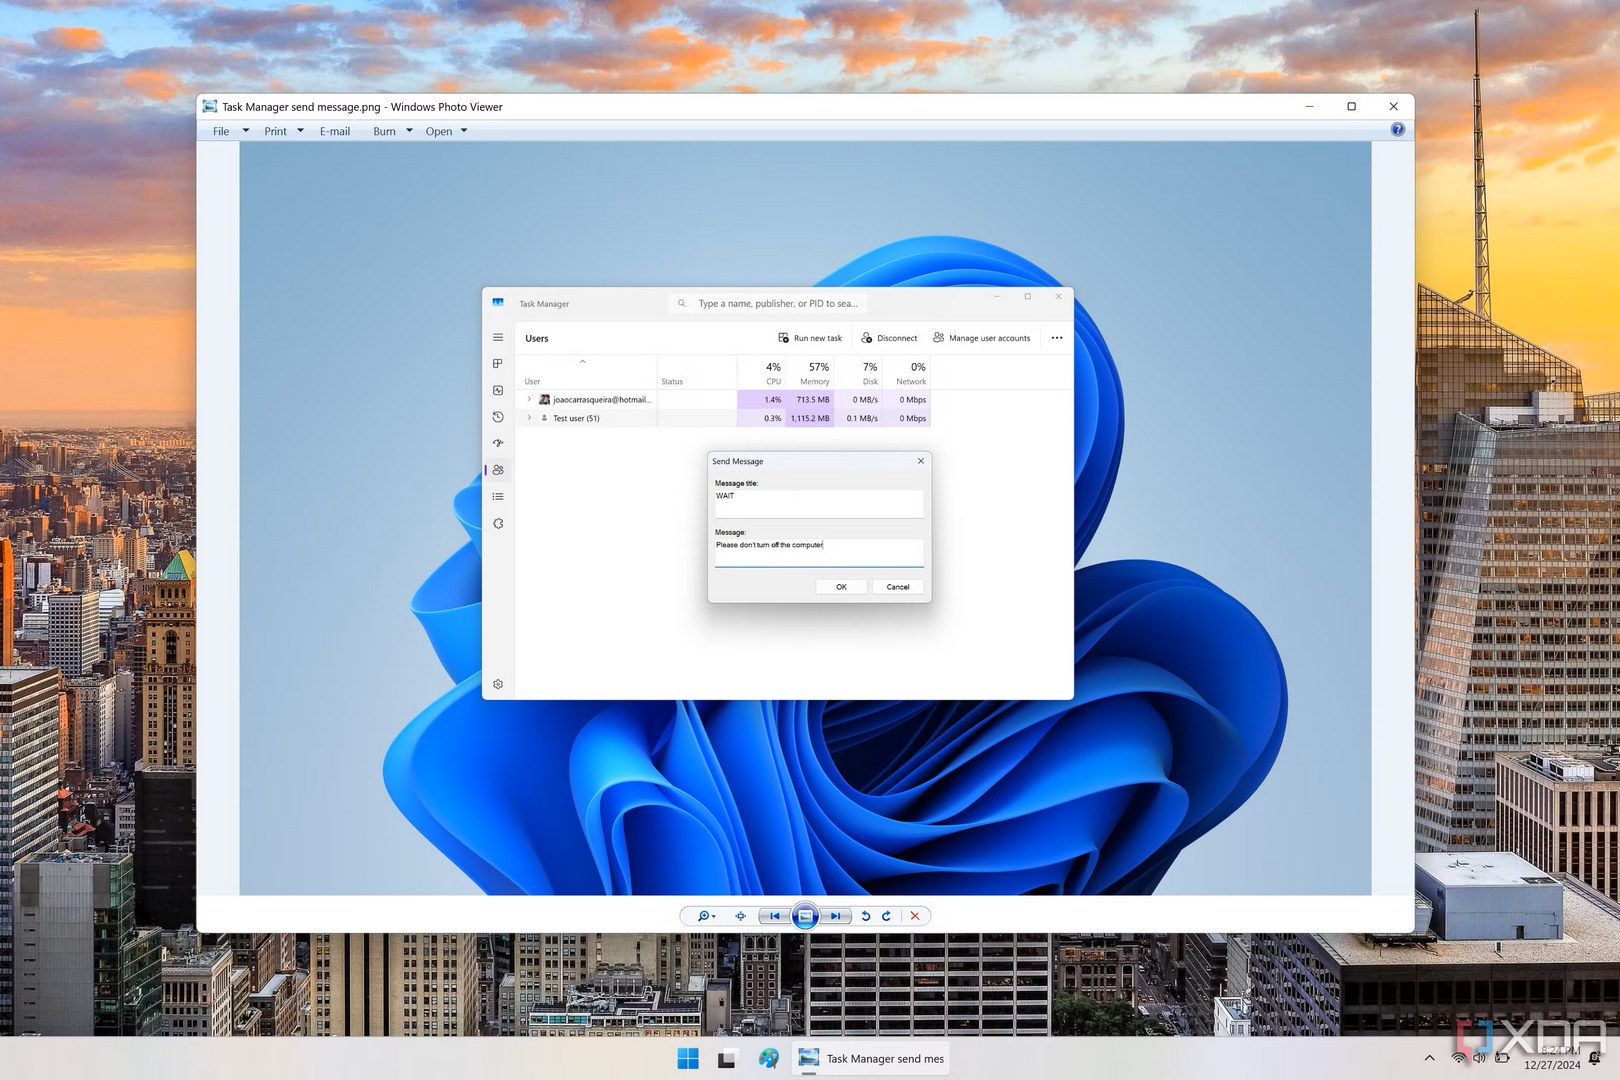Open Photo Viewer help icon

tap(1397, 130)
